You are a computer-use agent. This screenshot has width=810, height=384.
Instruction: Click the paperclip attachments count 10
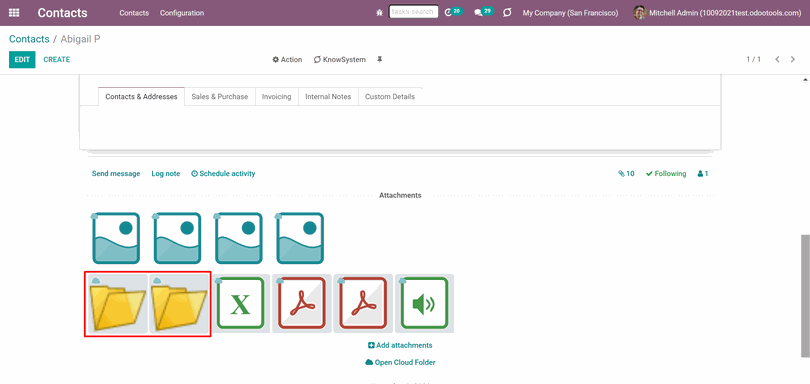pyautogui.click(x=626, y=174)
